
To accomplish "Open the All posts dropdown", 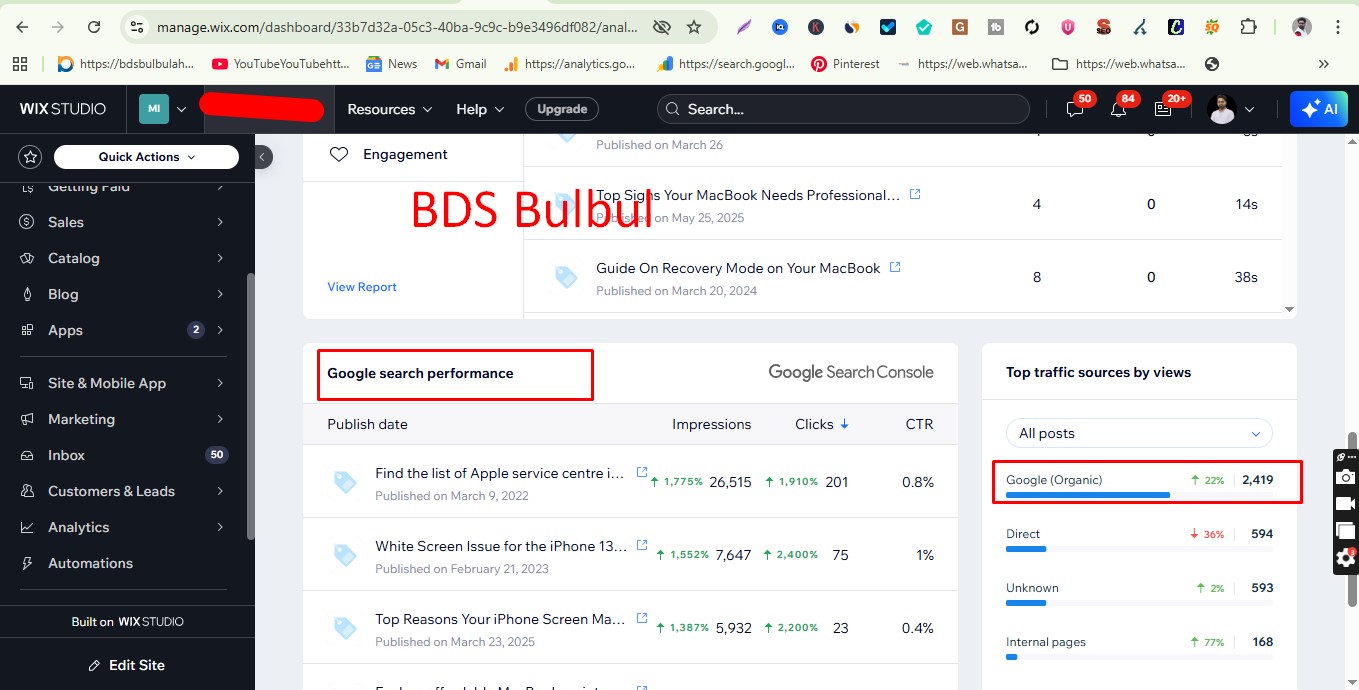I will point(1138,433).
